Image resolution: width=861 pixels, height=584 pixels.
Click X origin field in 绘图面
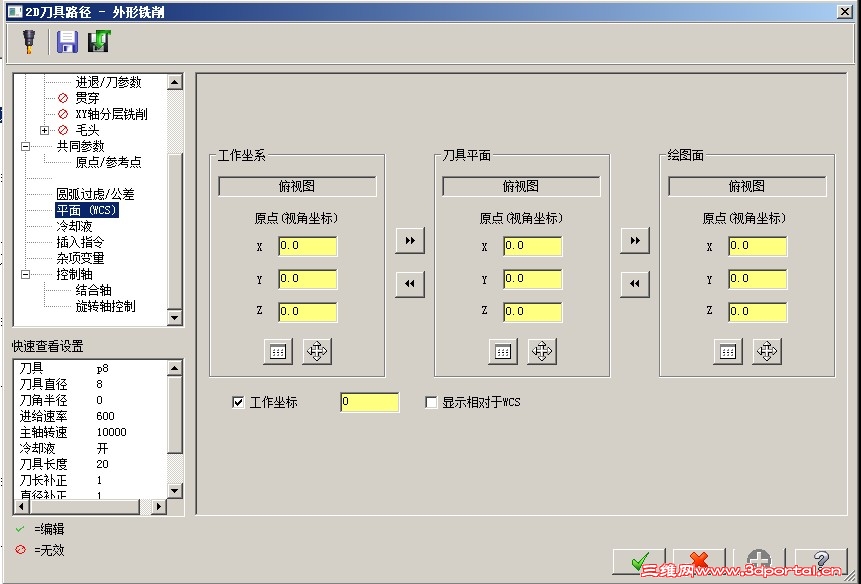click(758, 246)
